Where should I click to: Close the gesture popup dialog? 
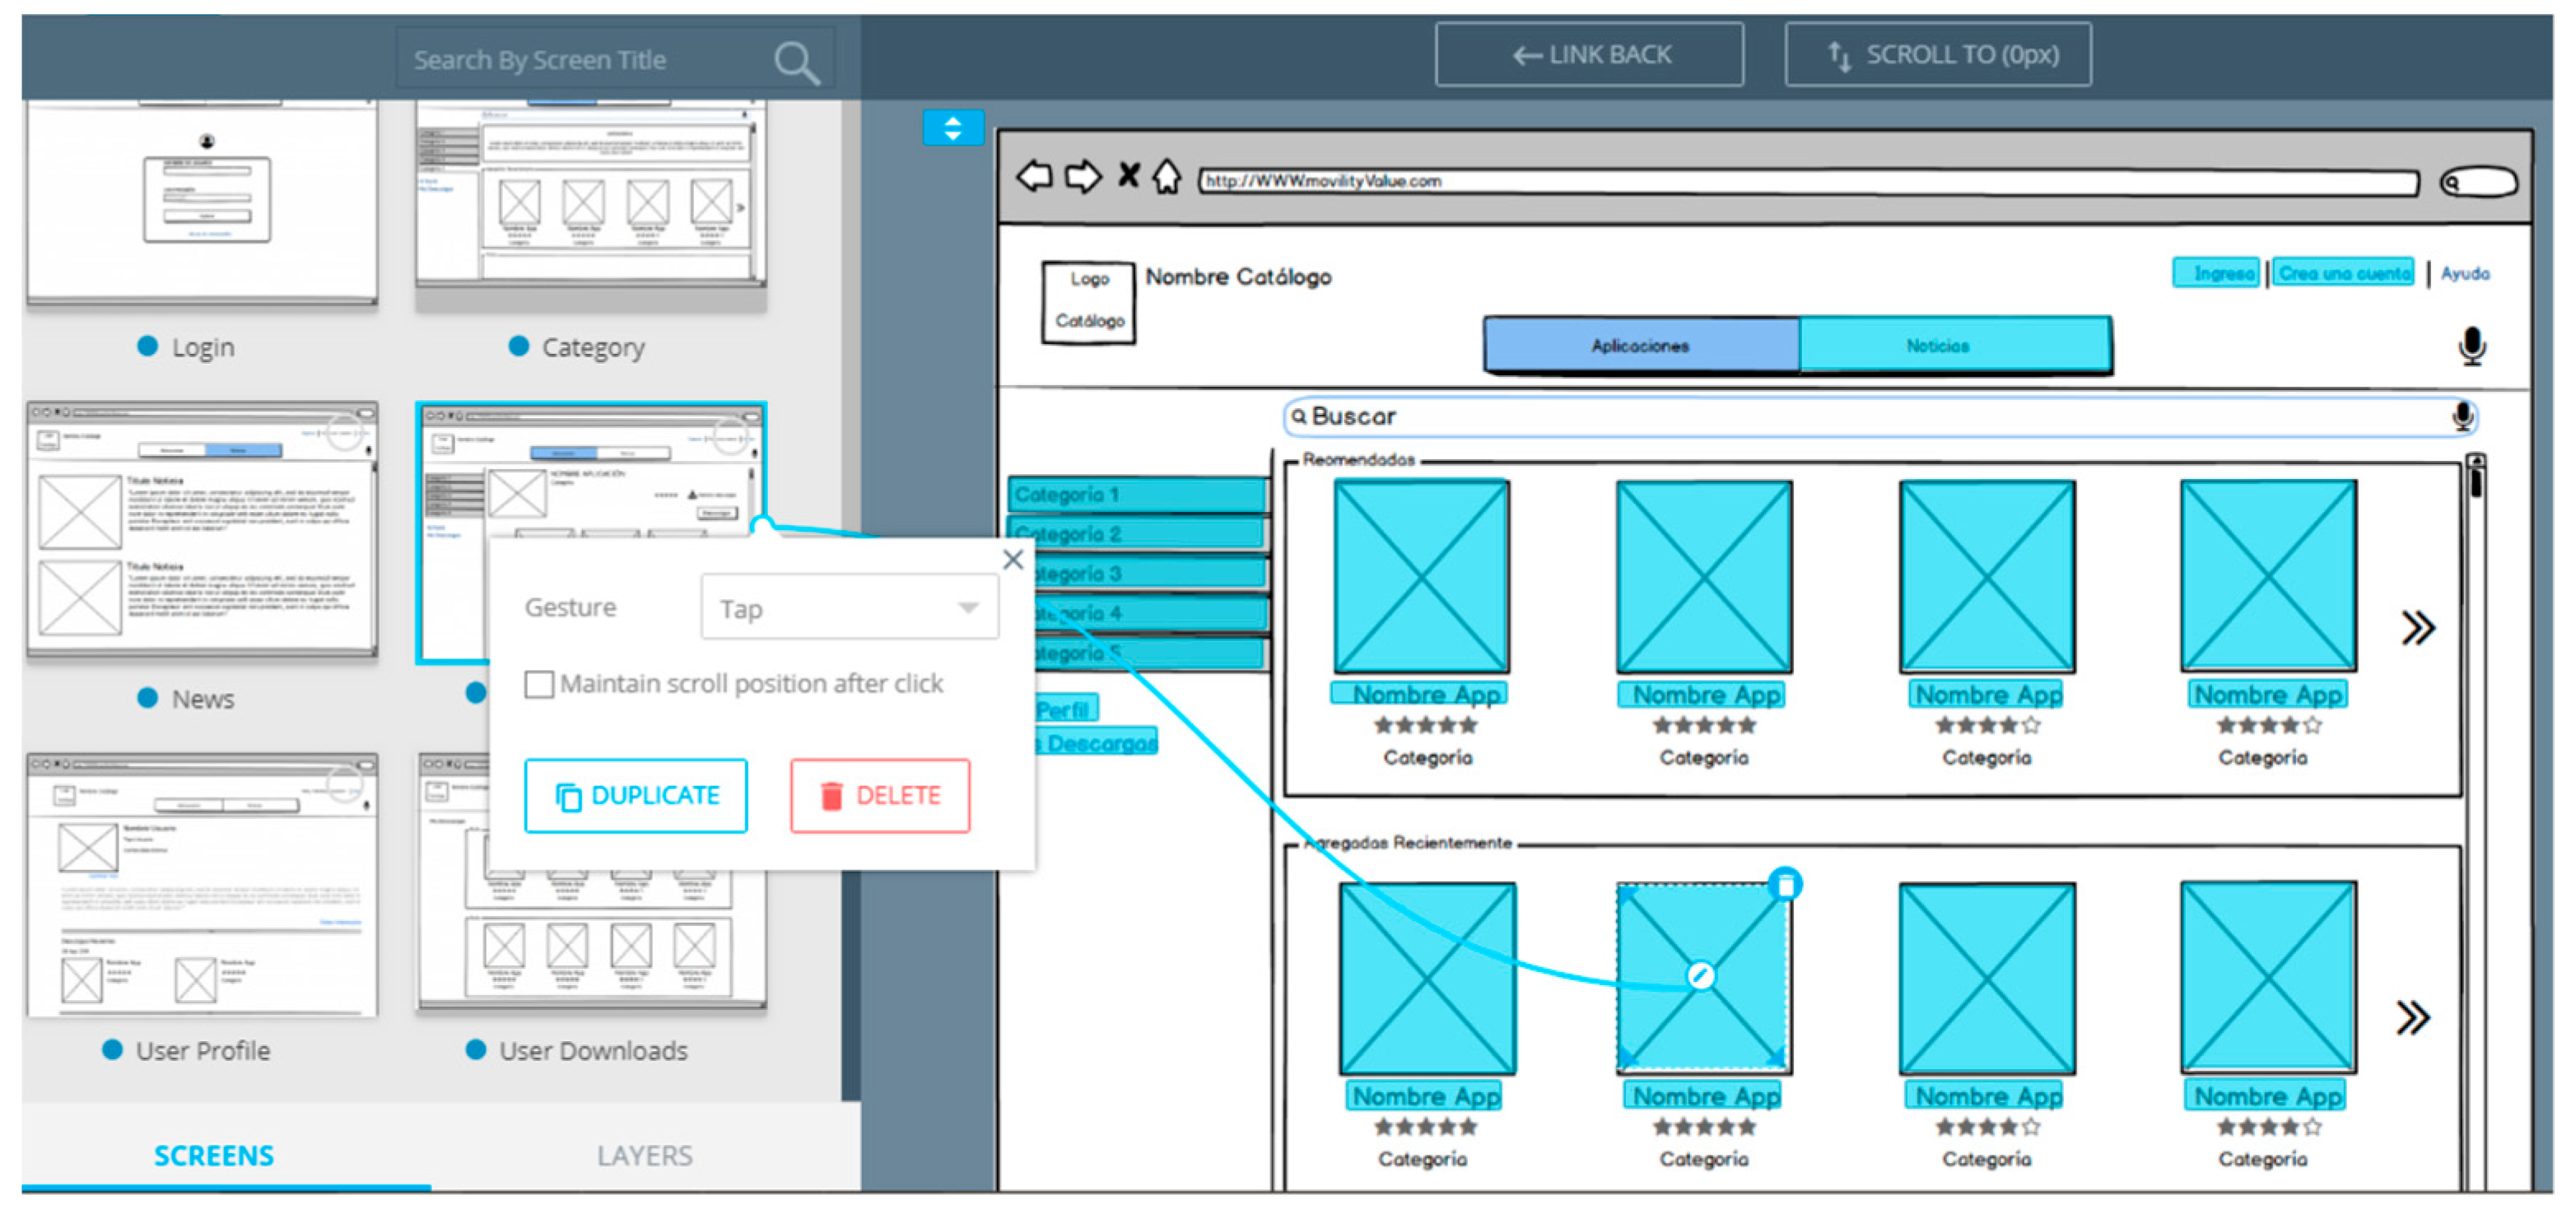pos(1013,560)
